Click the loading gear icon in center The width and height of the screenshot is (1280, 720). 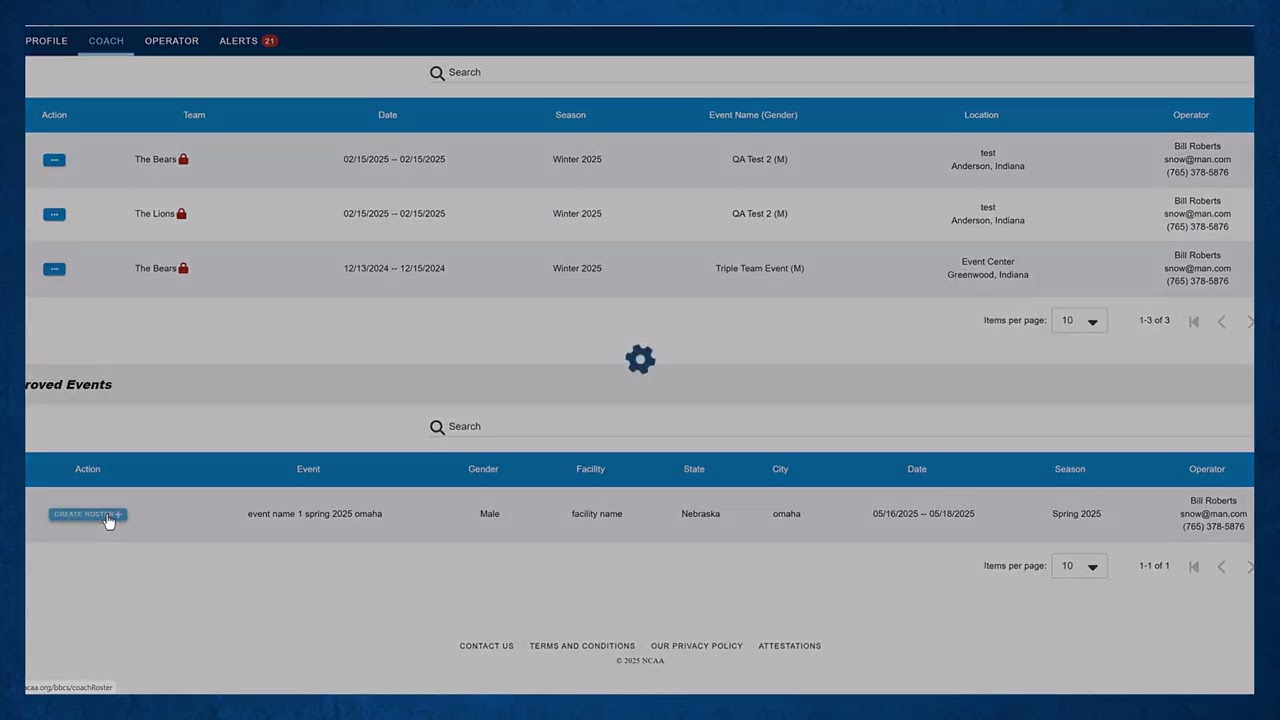click(640, 359)
